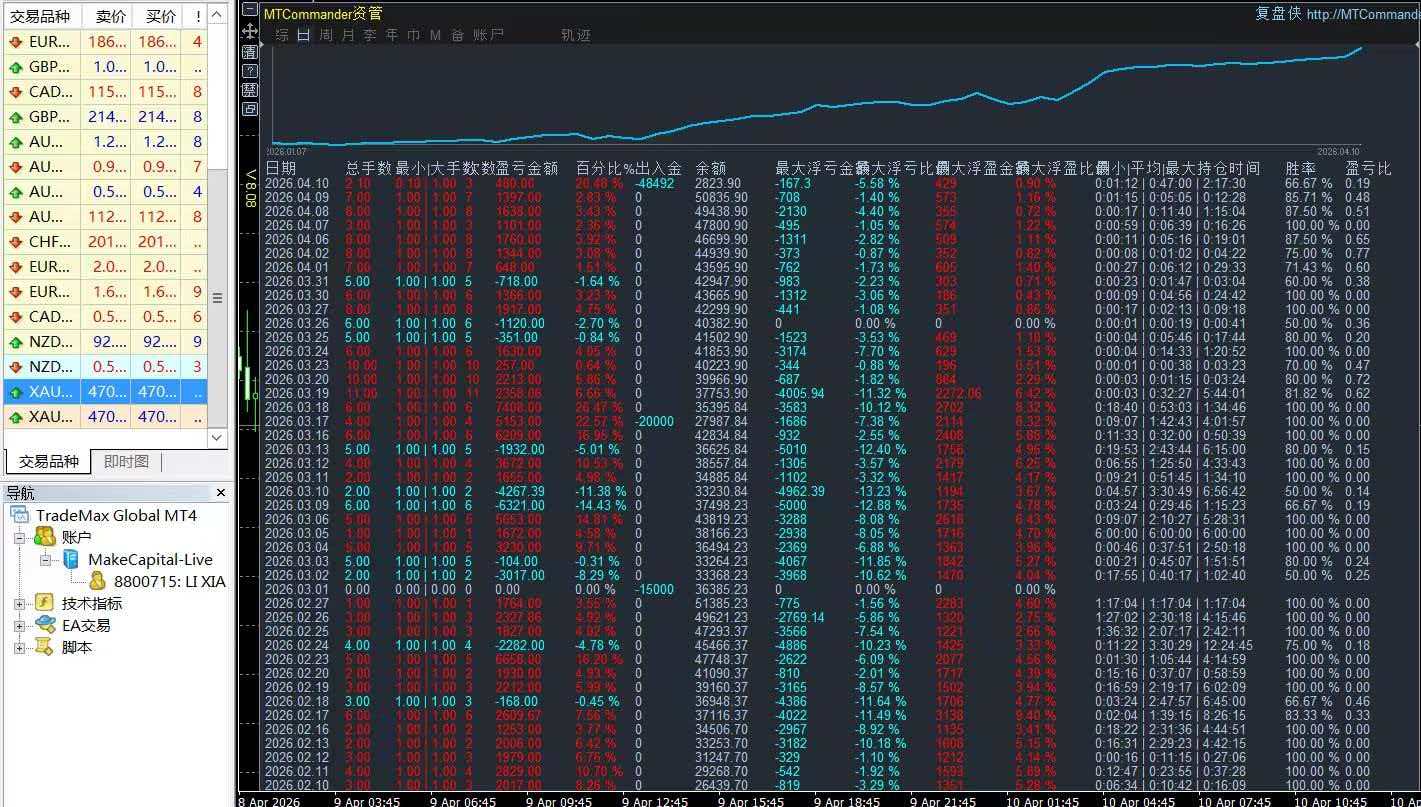Viewport: 1421px width, 807px height.
Task: Click the down arrow icon in CAD 115 row
Action: coord(15,92)
